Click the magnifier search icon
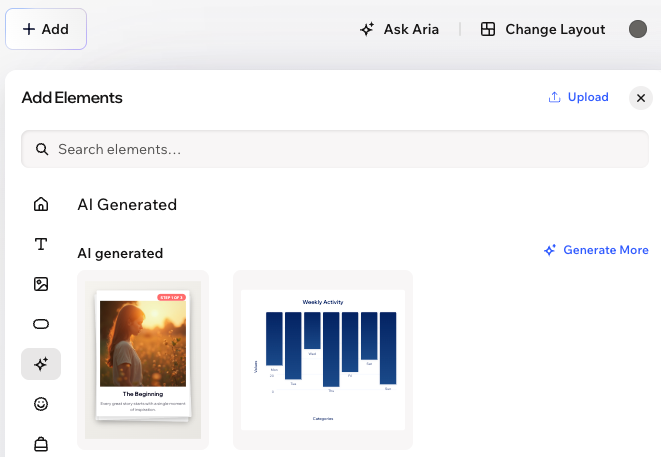Image resolution: width=661 pixels, height=457 pixels. click(x=42, y=149)
